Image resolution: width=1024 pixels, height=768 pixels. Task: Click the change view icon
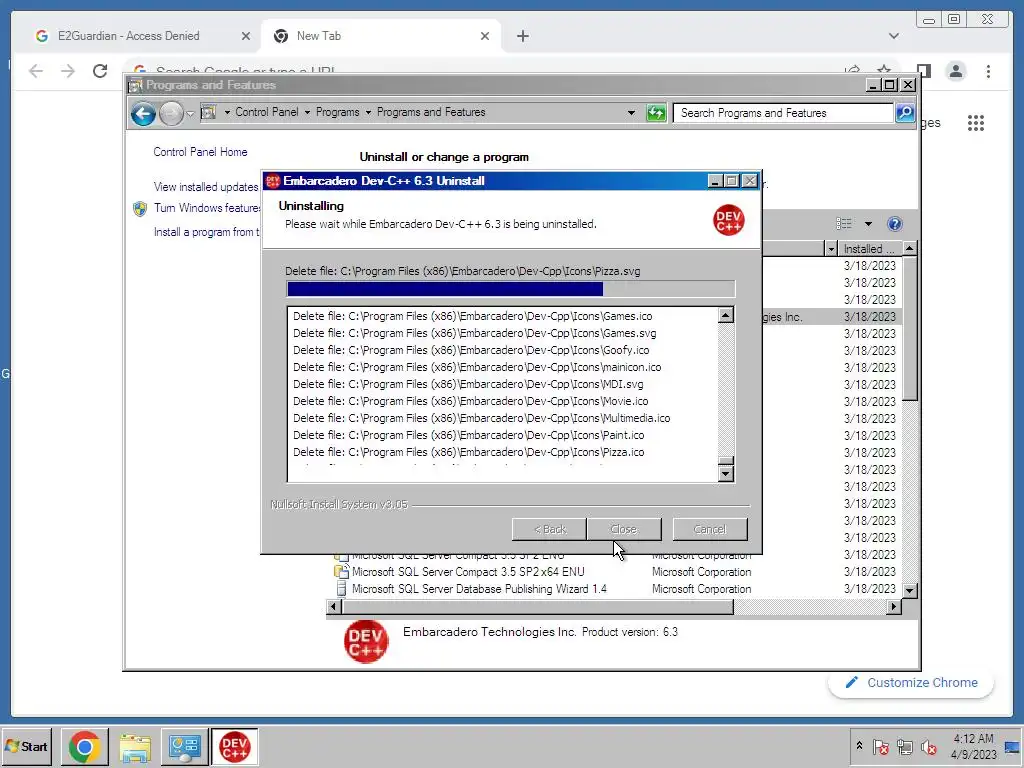844,224
